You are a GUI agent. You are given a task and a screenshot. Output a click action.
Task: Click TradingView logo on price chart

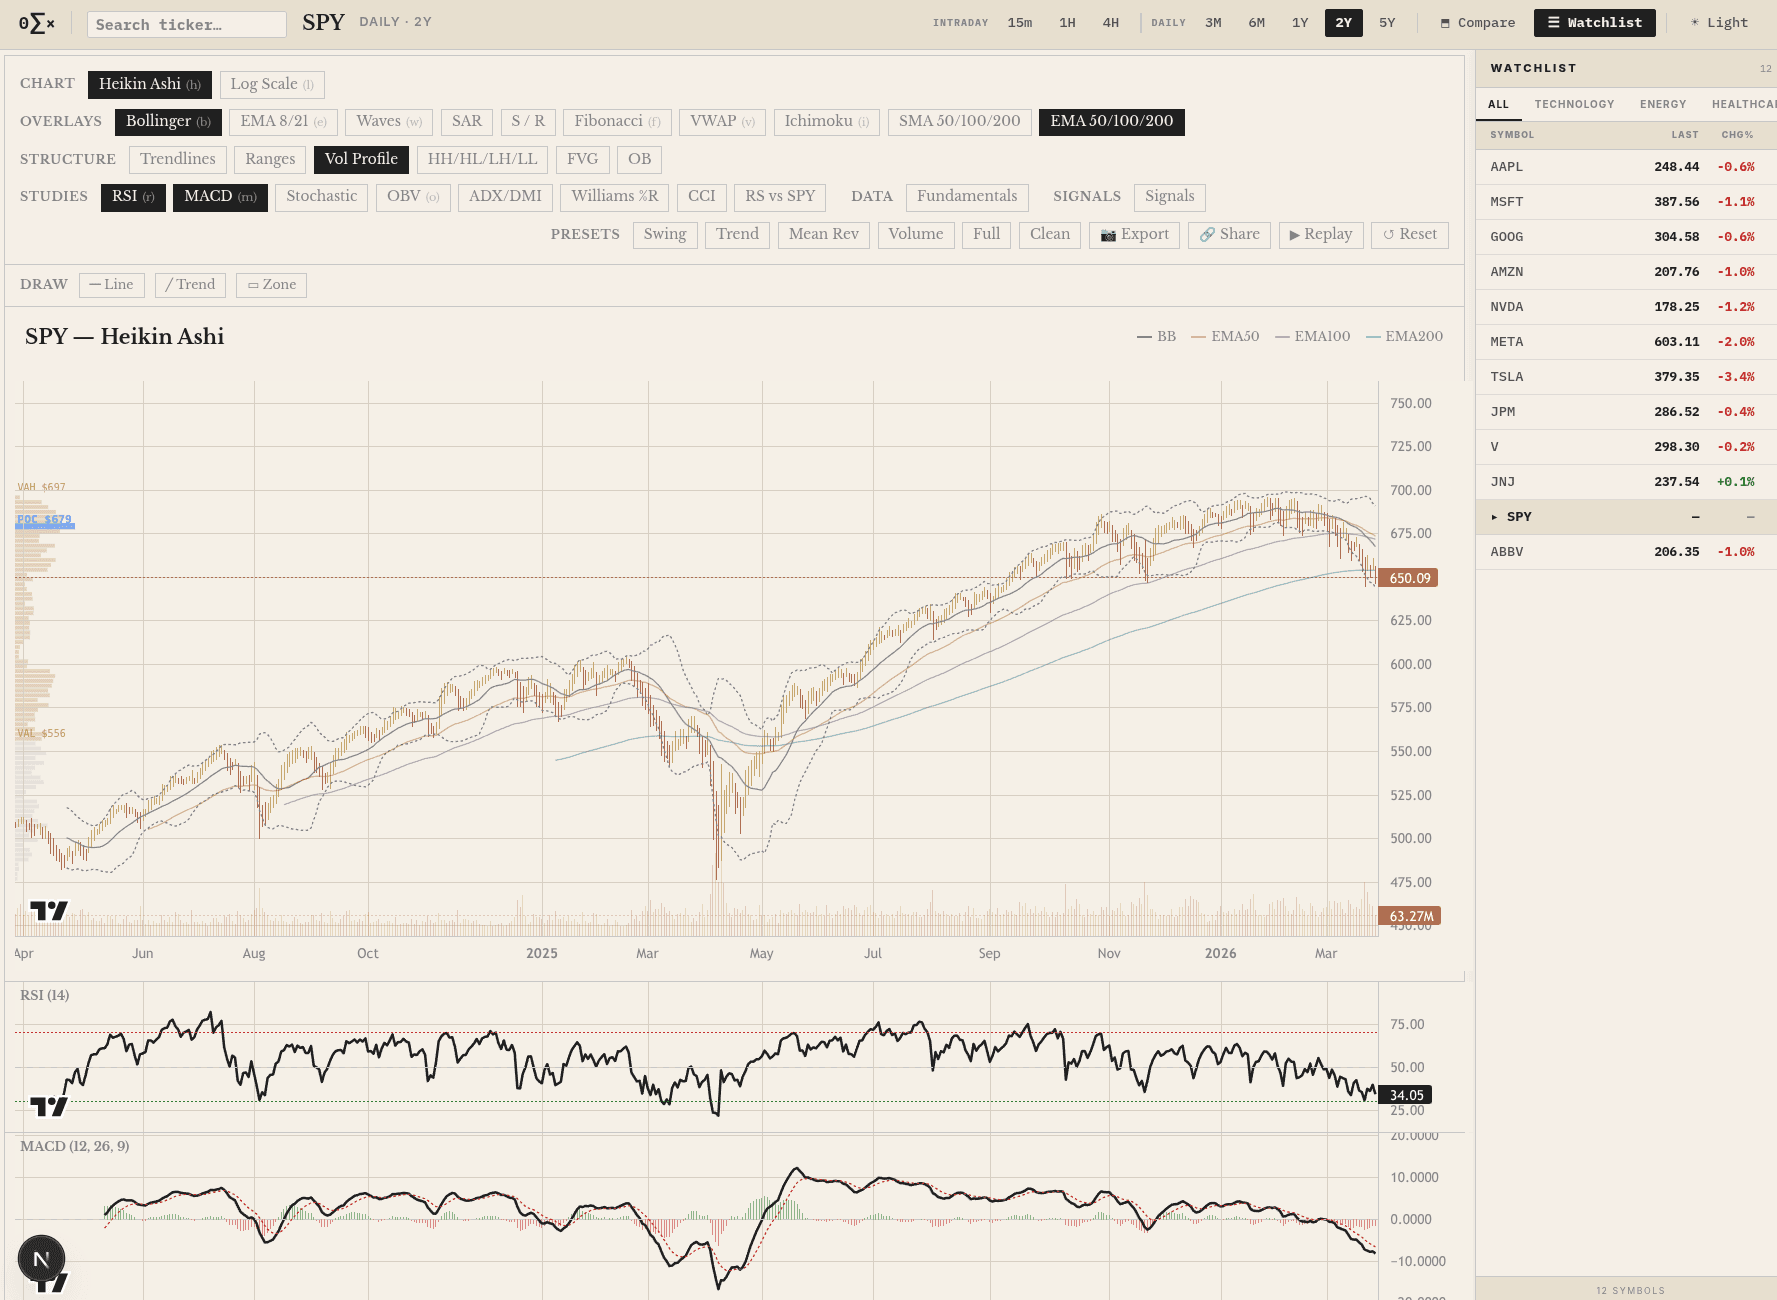pyautogui.click(x=49, y=910)
